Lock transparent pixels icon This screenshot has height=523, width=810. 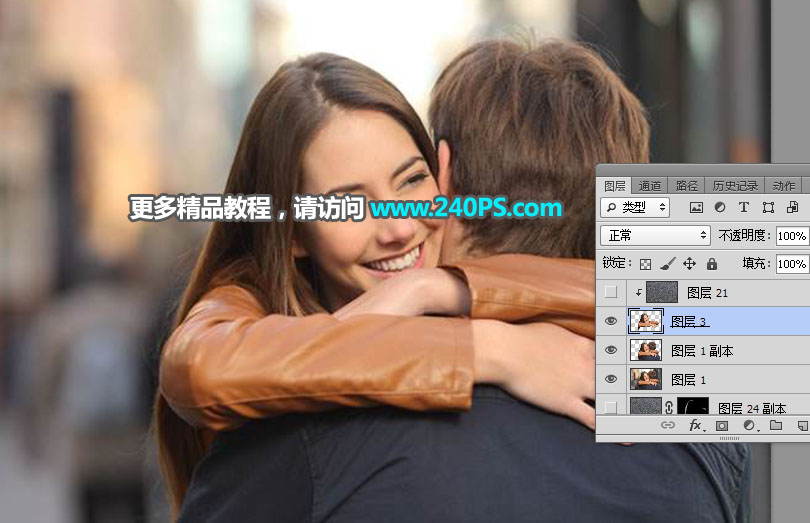pyautogui.click(x=645, y=264)
